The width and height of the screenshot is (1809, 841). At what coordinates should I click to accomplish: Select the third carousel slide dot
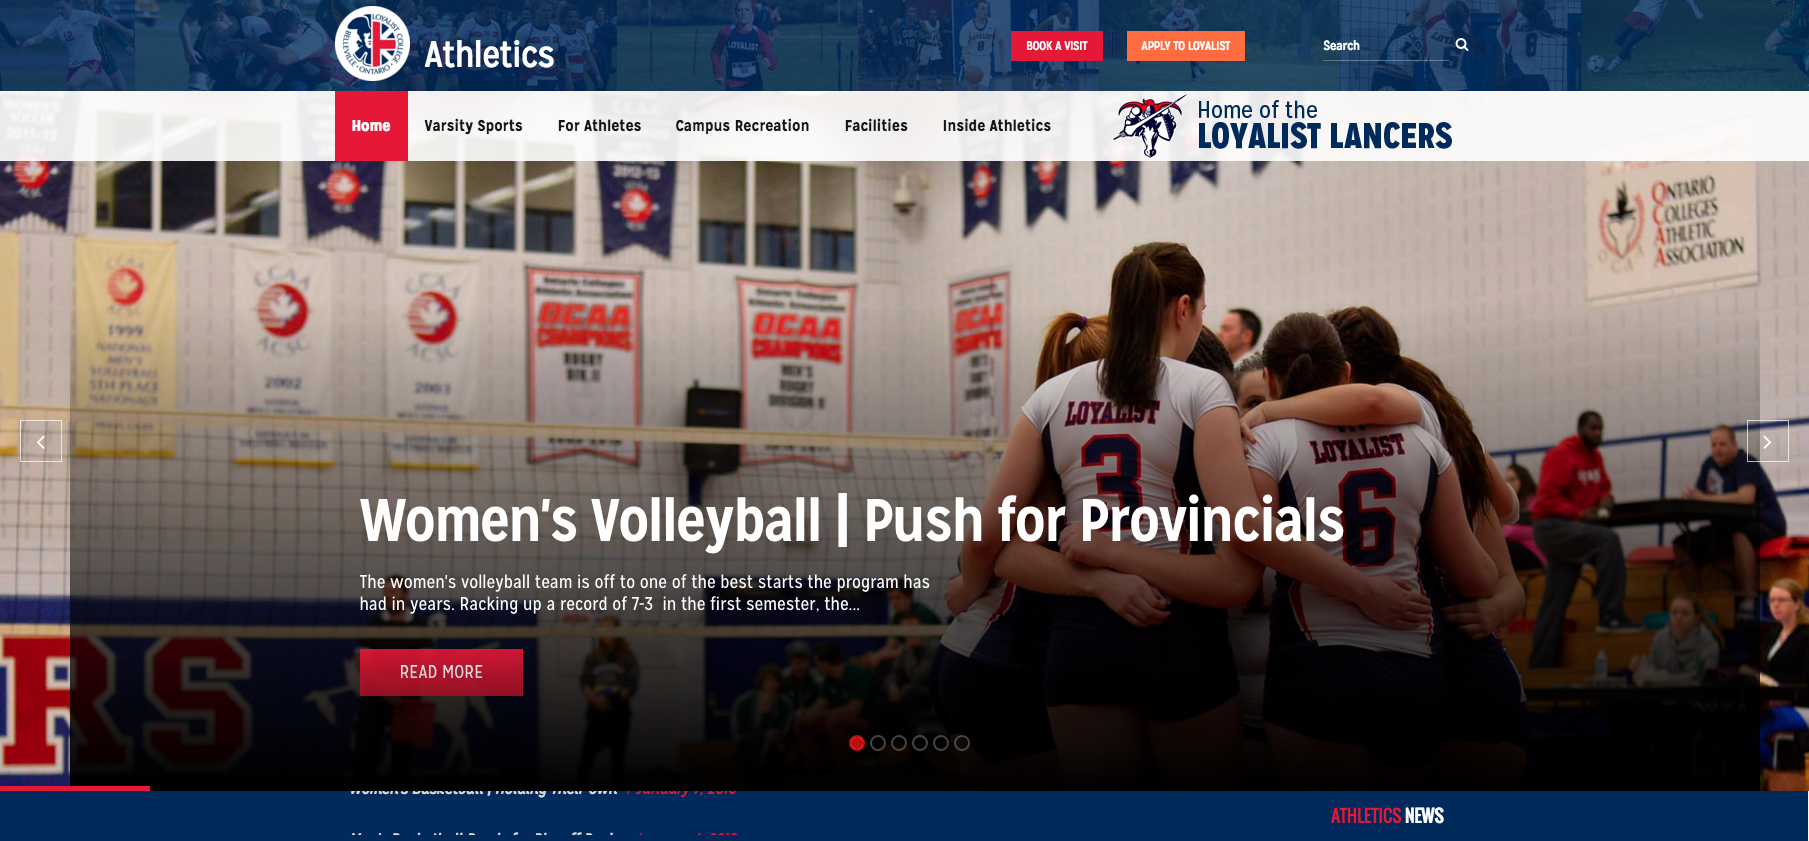pyautogui.click(x=899, y=743)
